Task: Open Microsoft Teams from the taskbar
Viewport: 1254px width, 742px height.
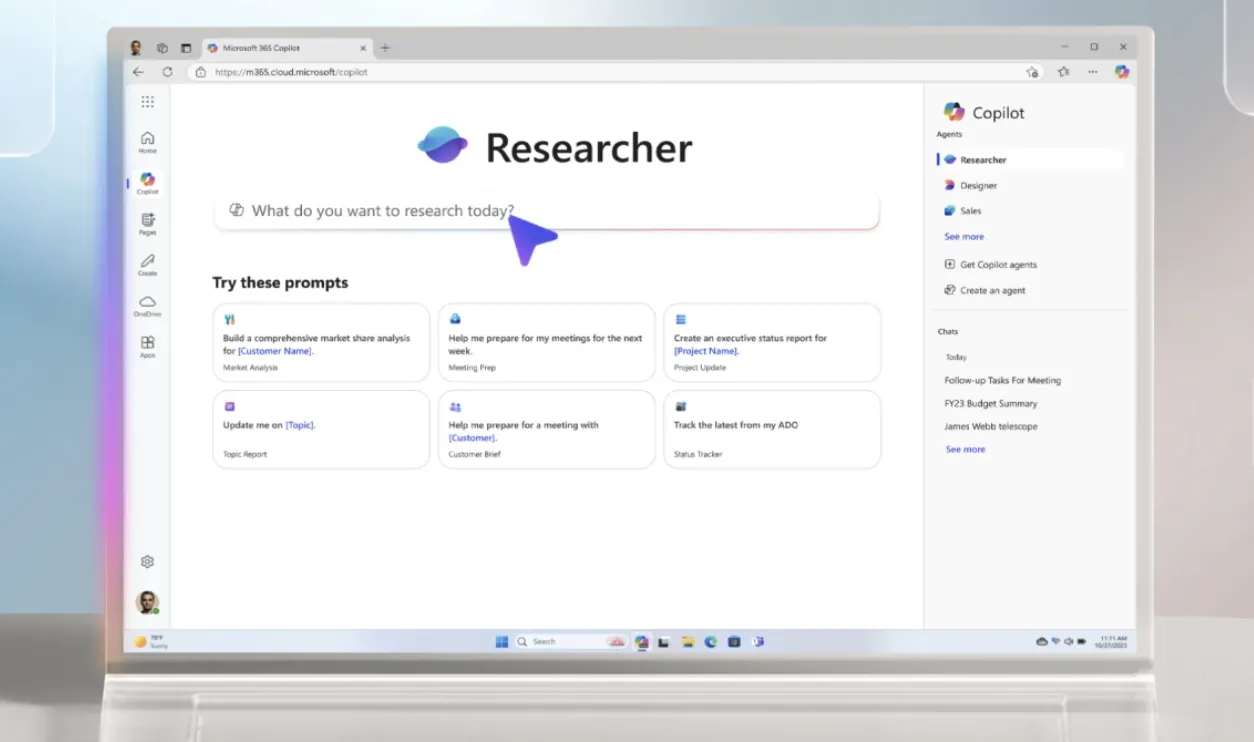Action: (x=758, y=642)
